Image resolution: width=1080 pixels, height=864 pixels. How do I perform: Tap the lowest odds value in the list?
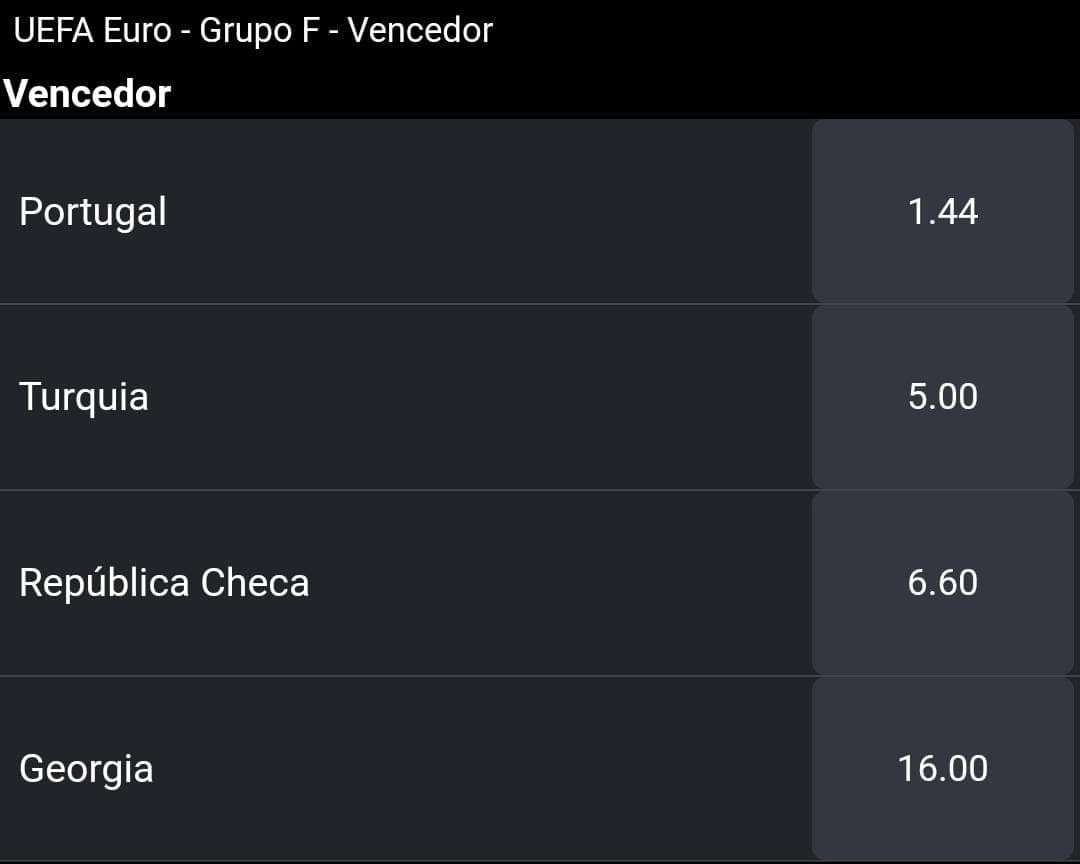click(942, 211)
